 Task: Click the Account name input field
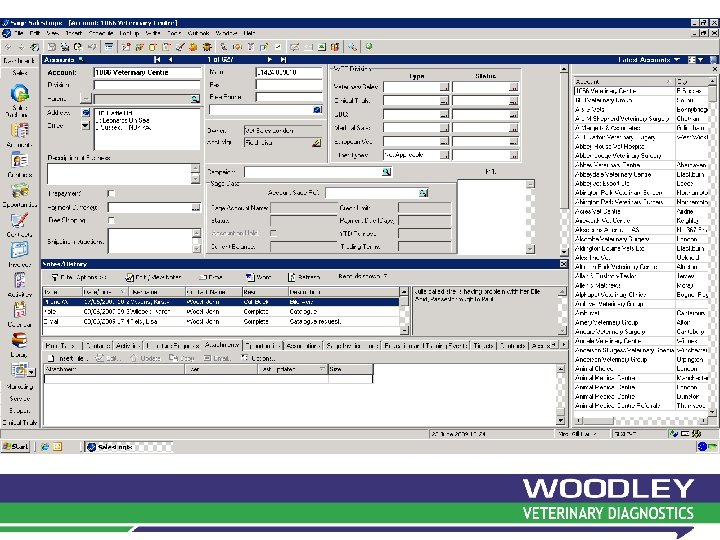point(147,73)
